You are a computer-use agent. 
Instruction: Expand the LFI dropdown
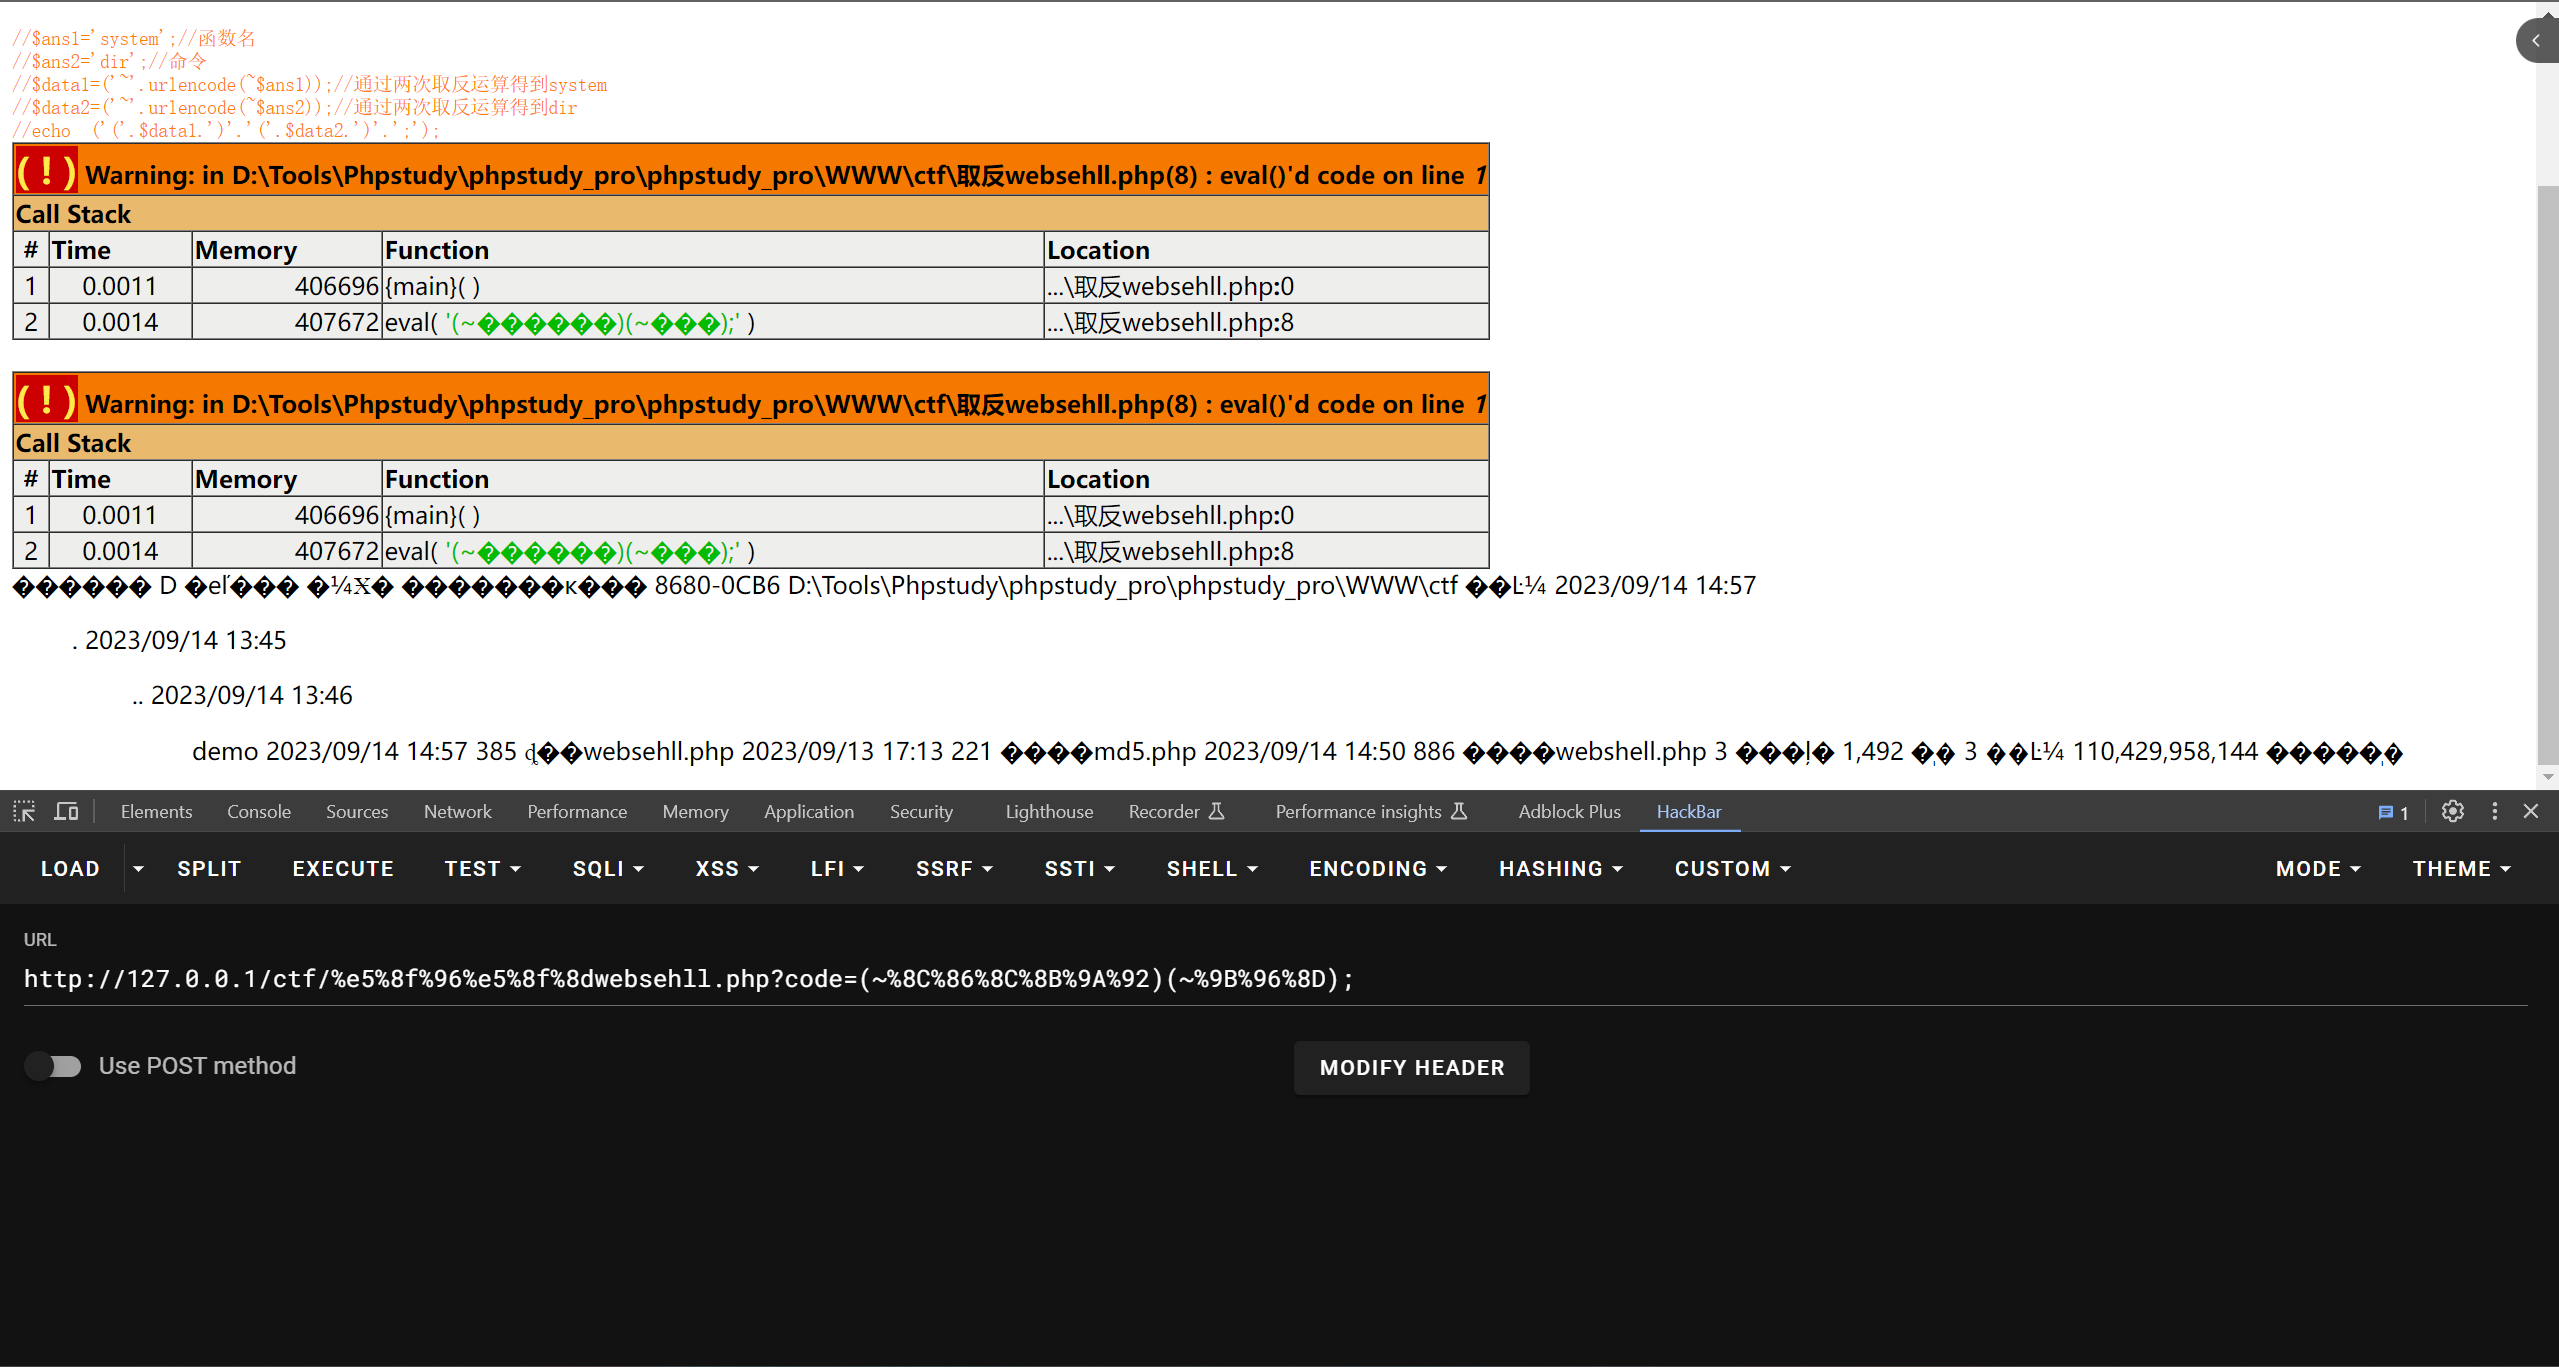coord(837,869)
